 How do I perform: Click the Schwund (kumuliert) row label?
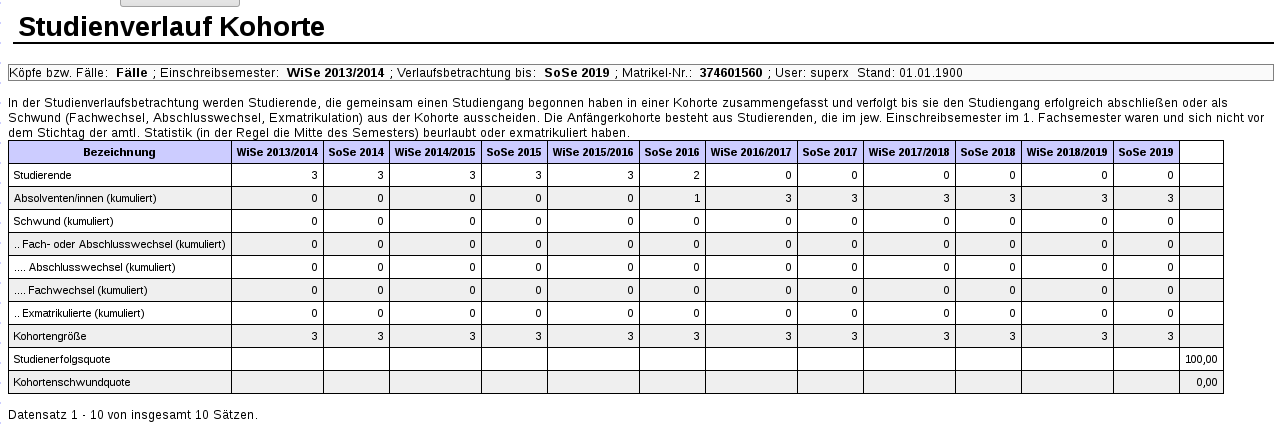pos(63,221)
